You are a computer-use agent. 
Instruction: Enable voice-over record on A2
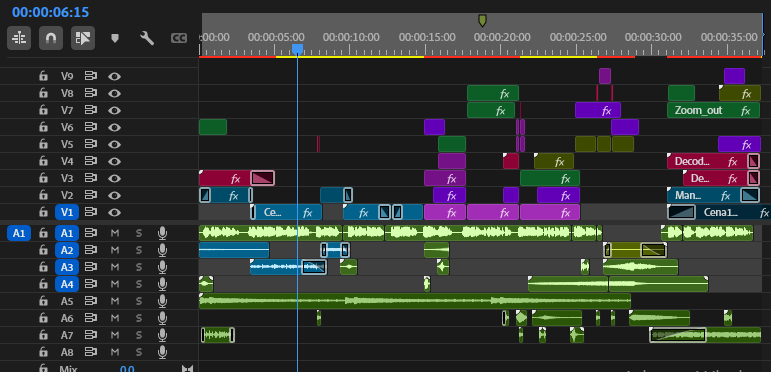tap(162, 251)
